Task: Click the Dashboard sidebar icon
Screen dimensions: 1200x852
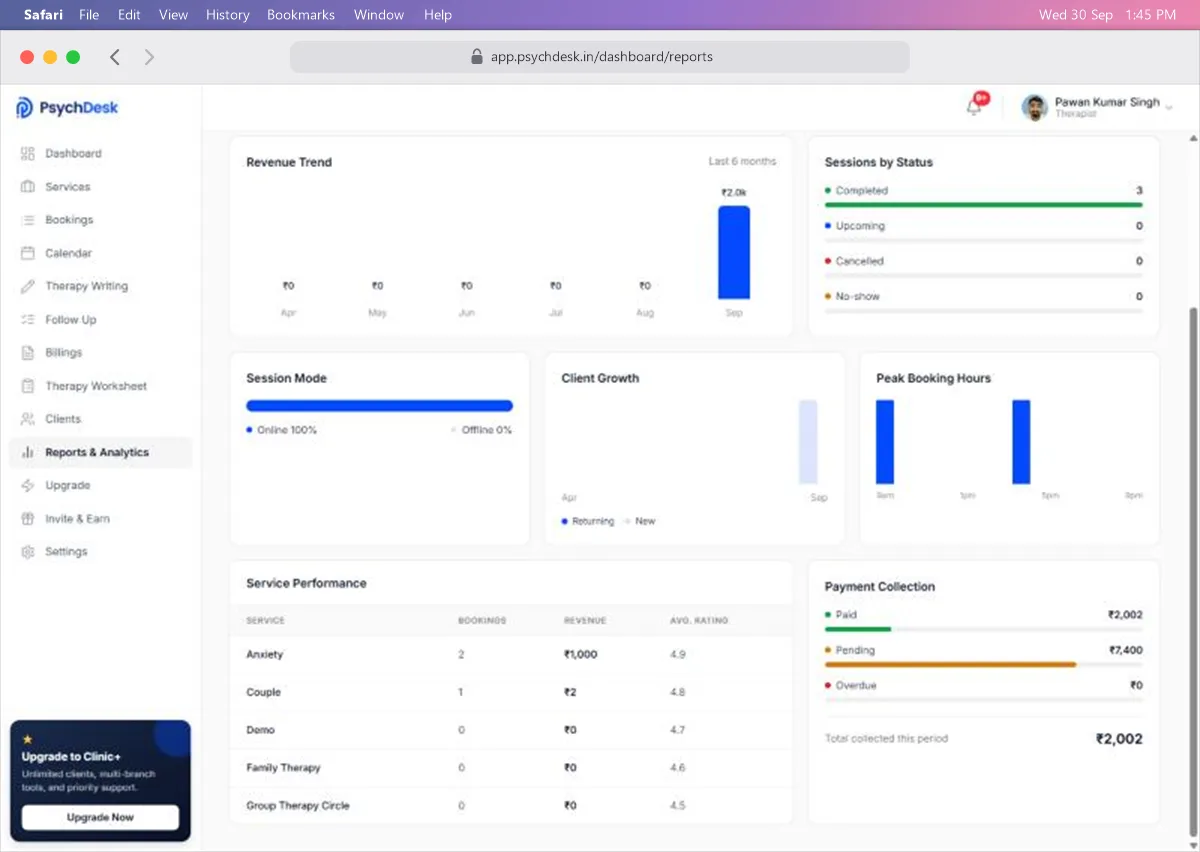Action: (x=28, y=153)
